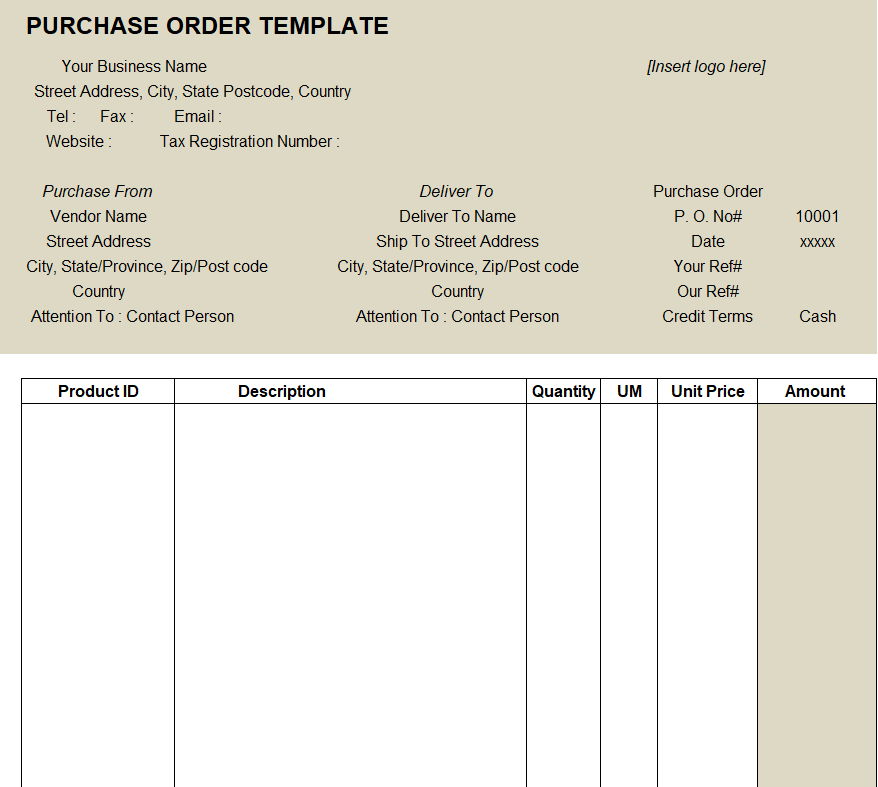Click the Deliver To Name cell
878x787 pixels.
pos(457,216)
